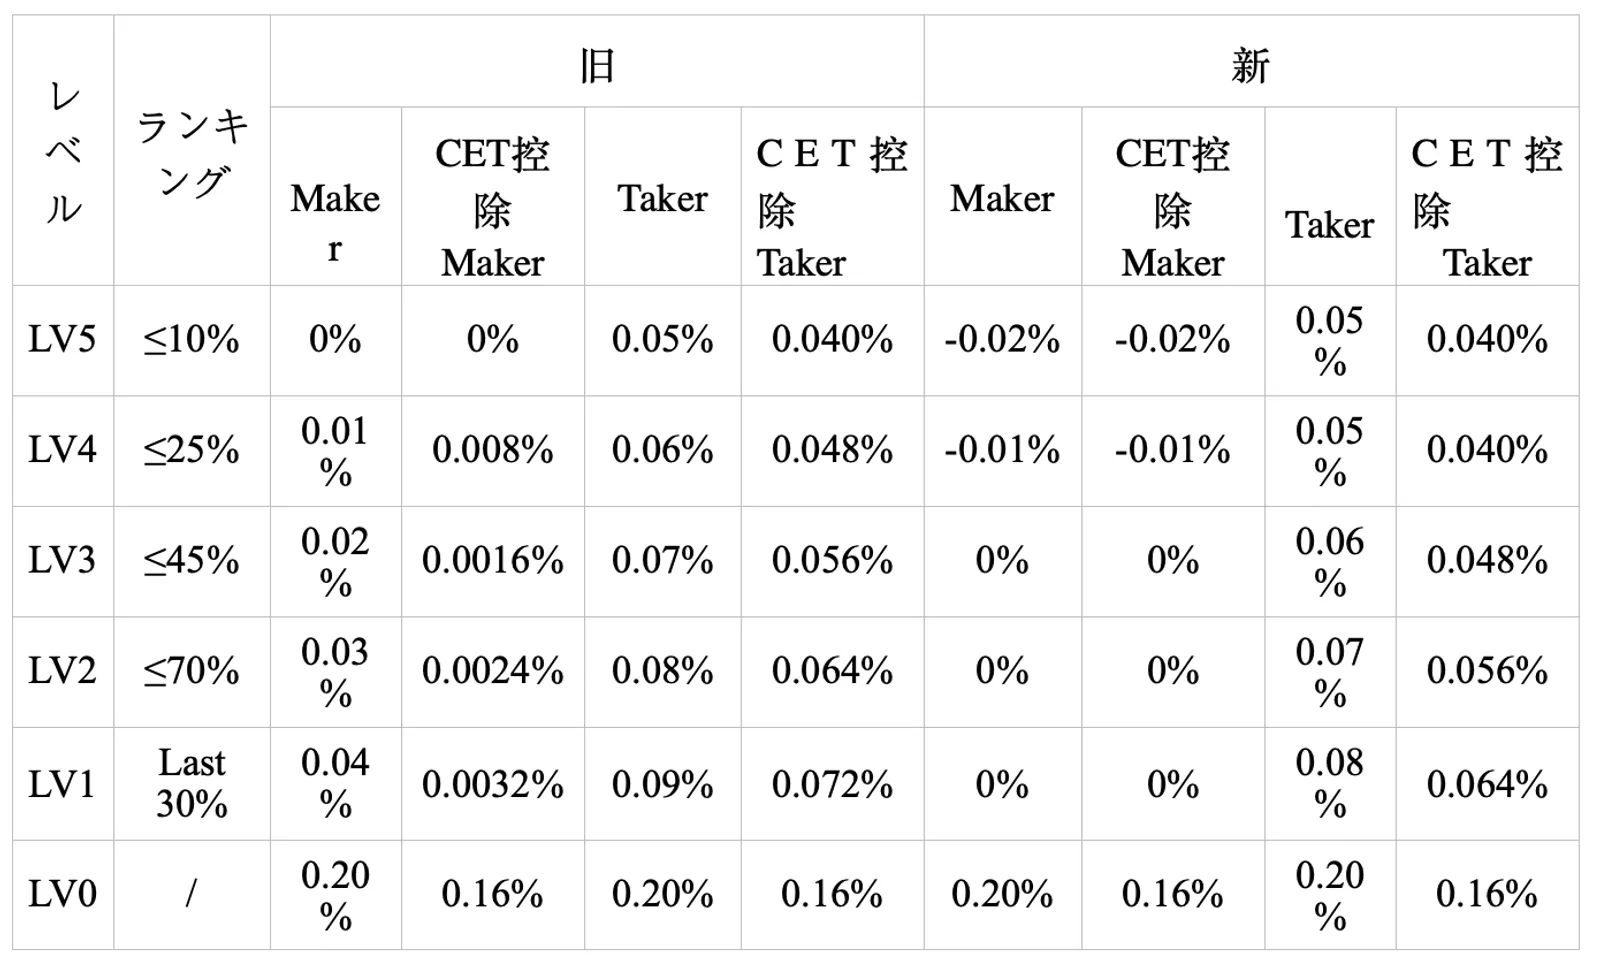Select the slash ranking cell for LV0
1600x967 pixels.
click(192, 893)
